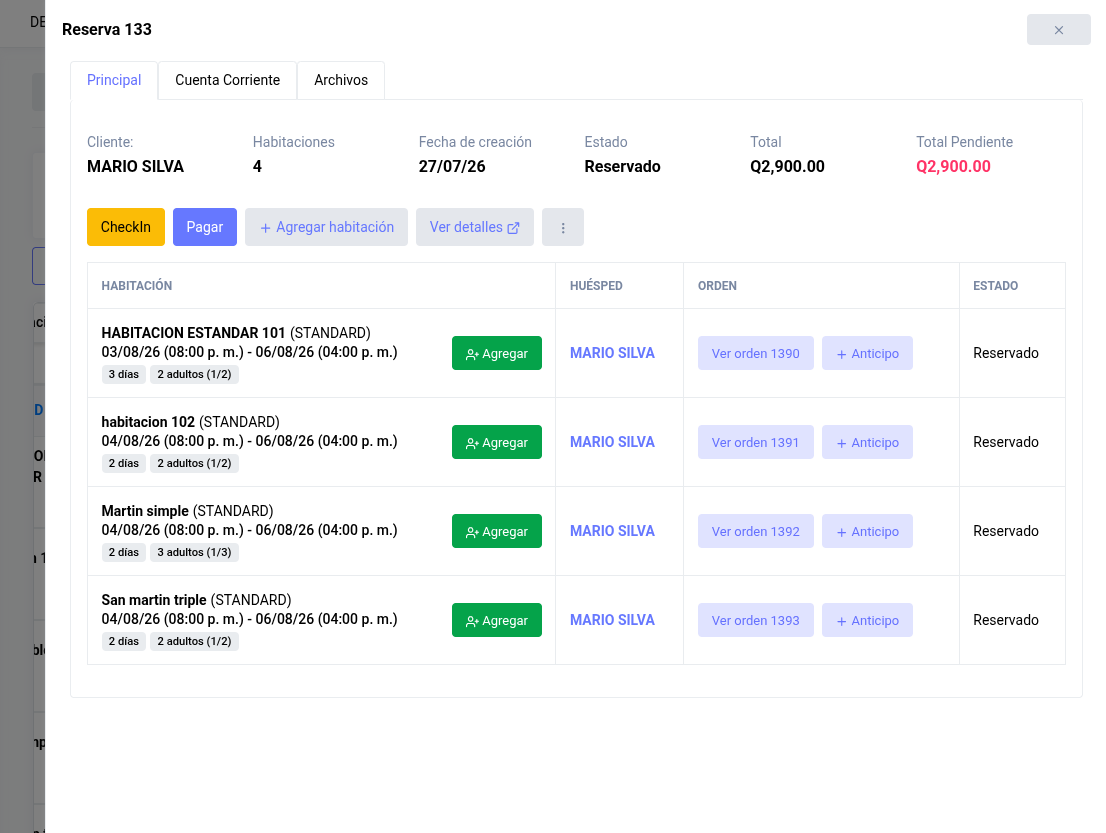Click the Habitaciones count 4
The height and width of the screenshot is (833, 1106).
[x=257, y=166]
